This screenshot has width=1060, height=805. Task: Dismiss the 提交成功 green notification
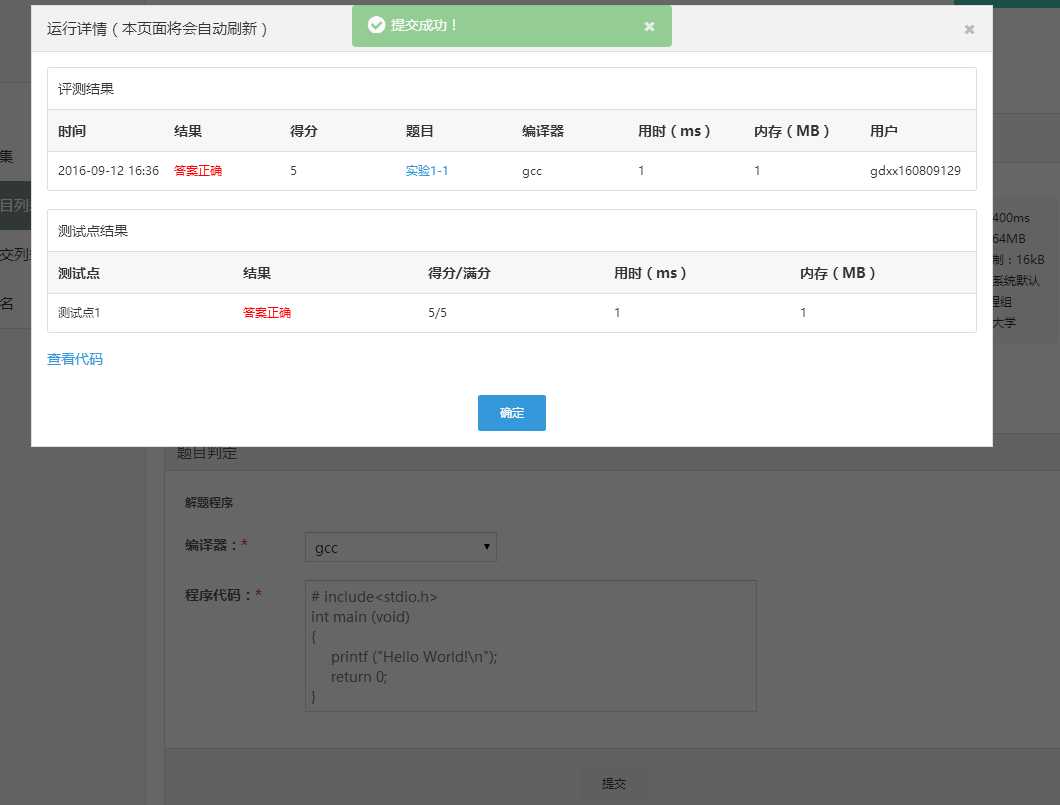pos(649,26)
